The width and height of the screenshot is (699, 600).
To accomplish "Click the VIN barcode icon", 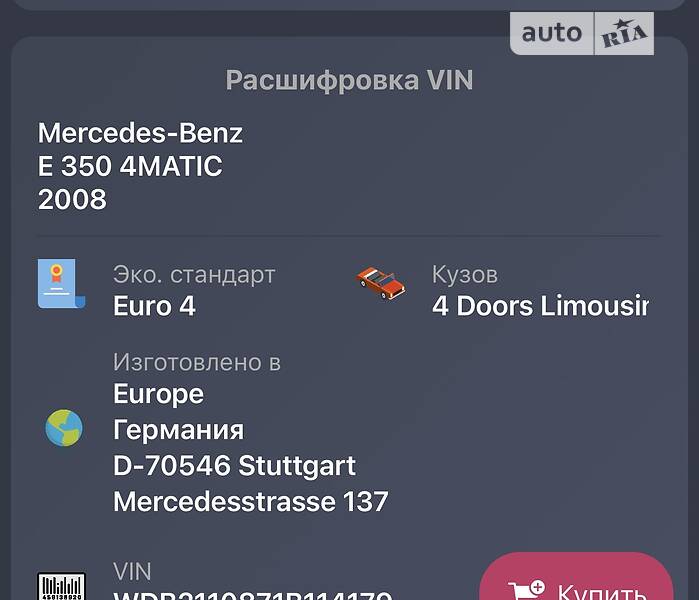I will click(62, 586).
